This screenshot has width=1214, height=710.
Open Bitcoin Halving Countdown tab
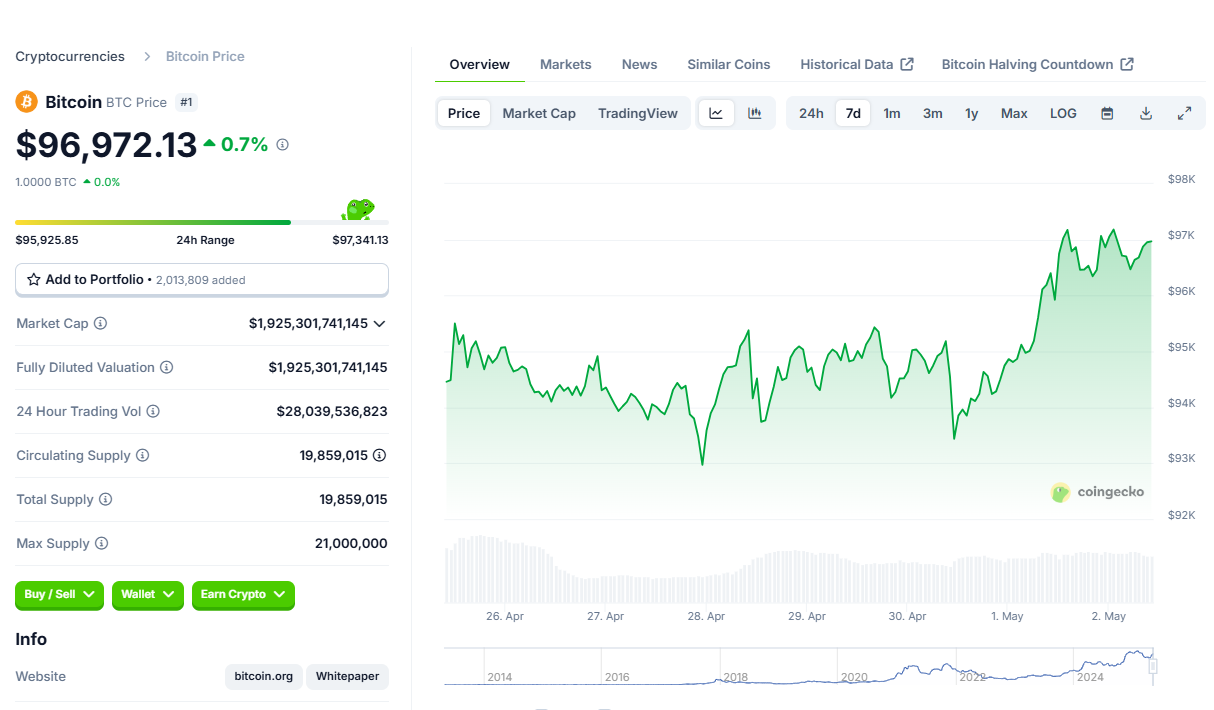(1038, 64)
